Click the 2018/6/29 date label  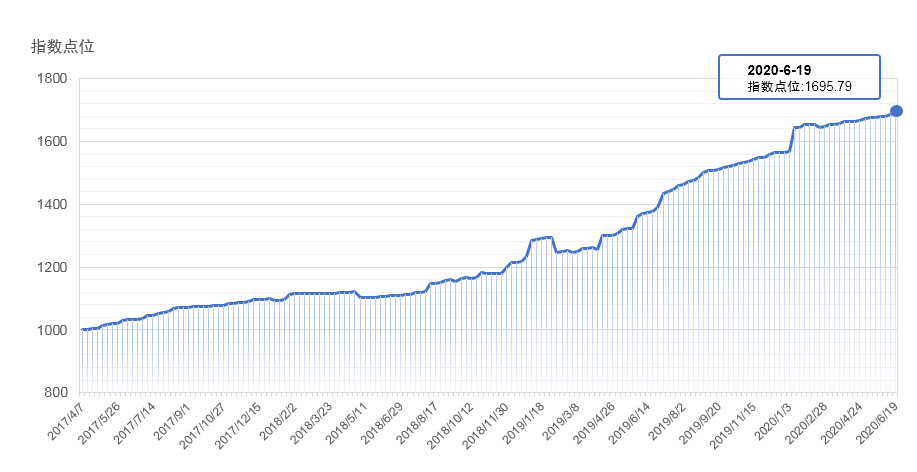click(x=381, y=422)
